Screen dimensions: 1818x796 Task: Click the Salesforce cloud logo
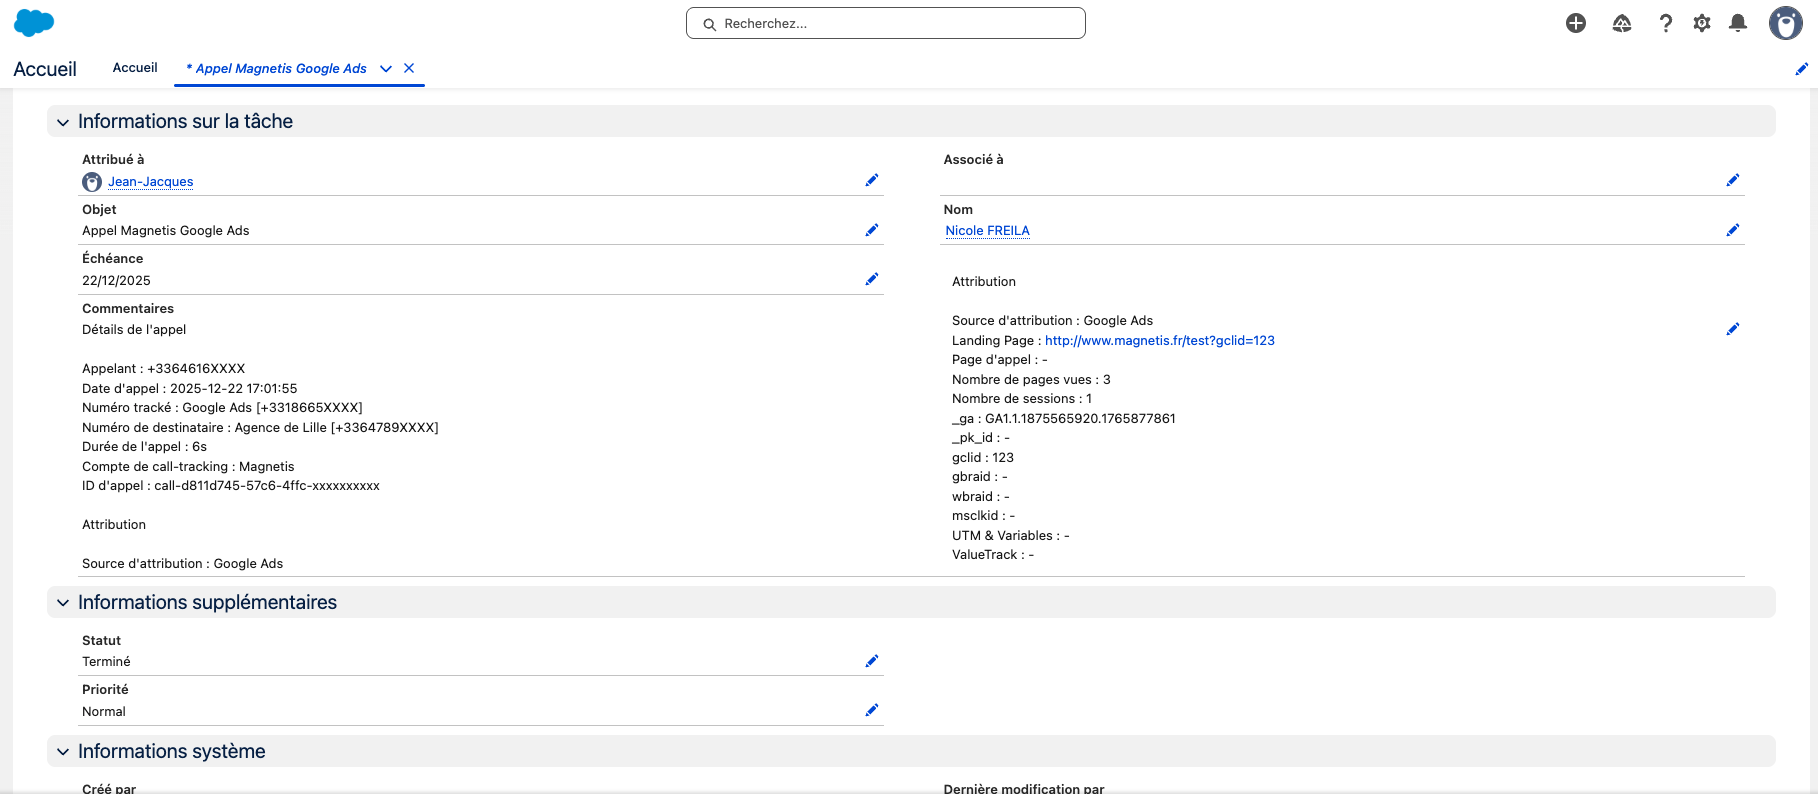tap(34, 23)
